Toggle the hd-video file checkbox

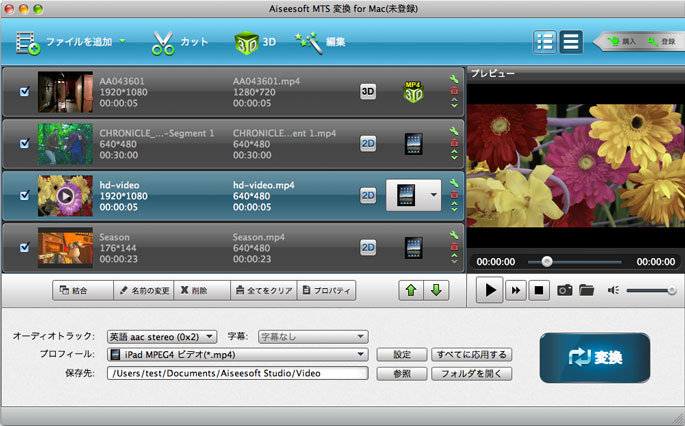[25, 196]
